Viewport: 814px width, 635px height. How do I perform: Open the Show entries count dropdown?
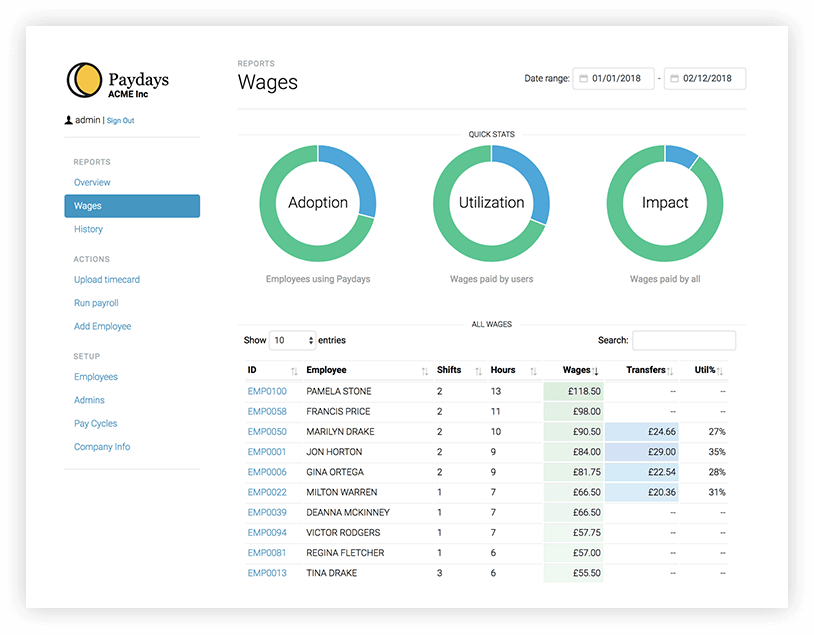coord(292,341)
